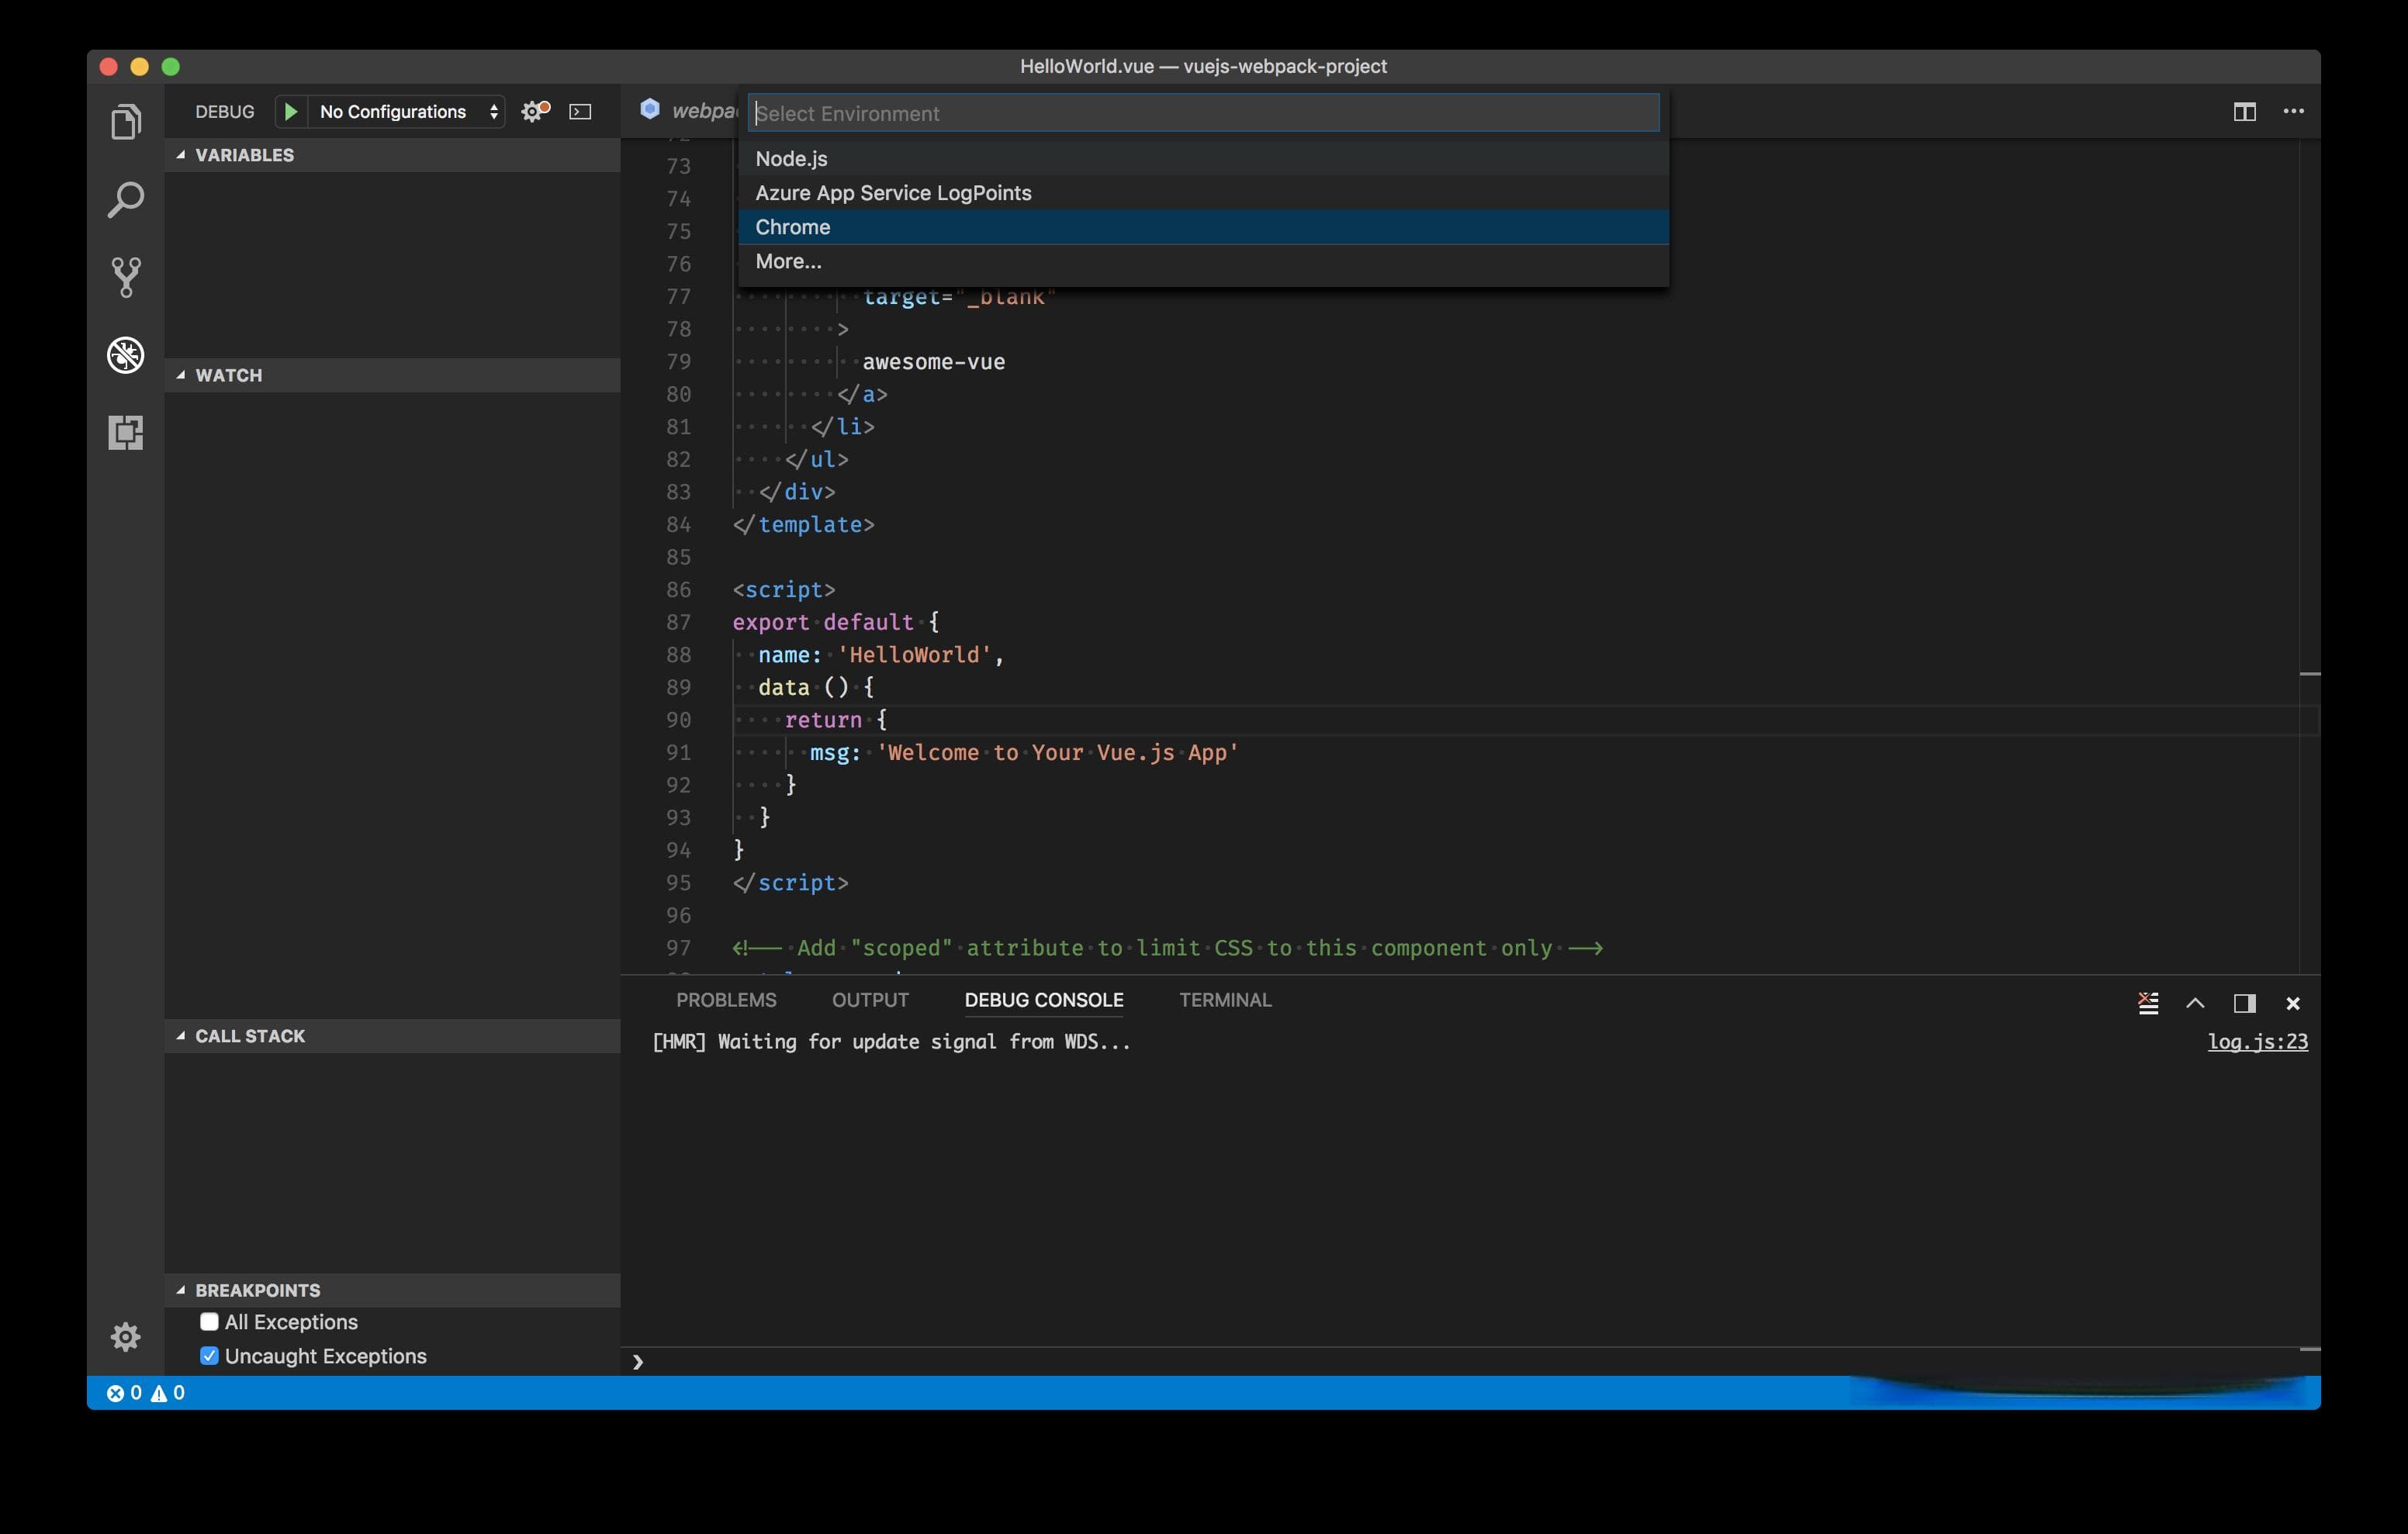The width and height of the screenshot is (2408, 1534).
Task: Click line number 90 in gutter
Action: 678,720
